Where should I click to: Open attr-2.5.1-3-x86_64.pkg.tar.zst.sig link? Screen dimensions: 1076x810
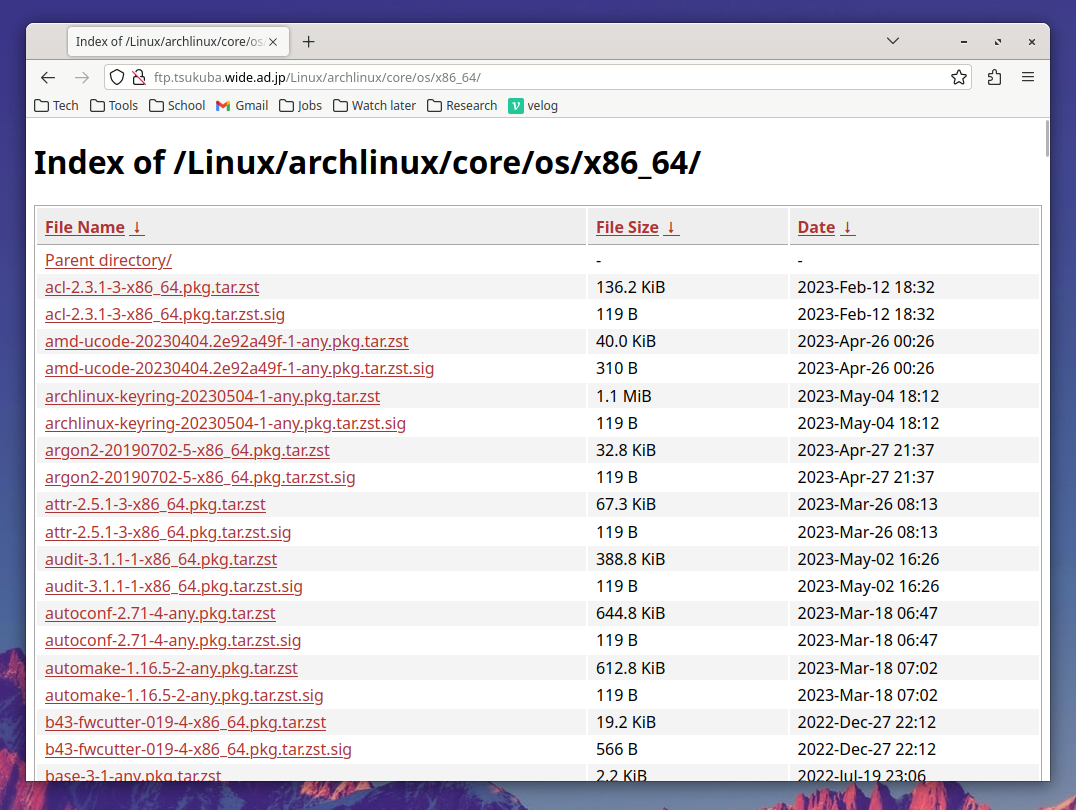(x=168, y=533)
